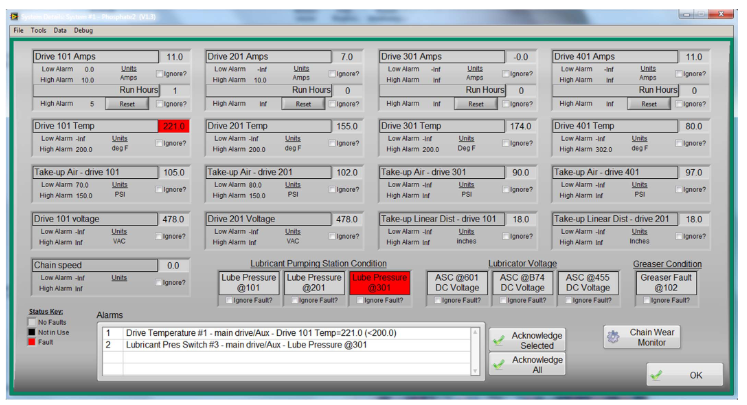The image size is (747, 405).
Task: Enable Ignore for Take-up Air drive 201
Action: click(x=333, y=189)
